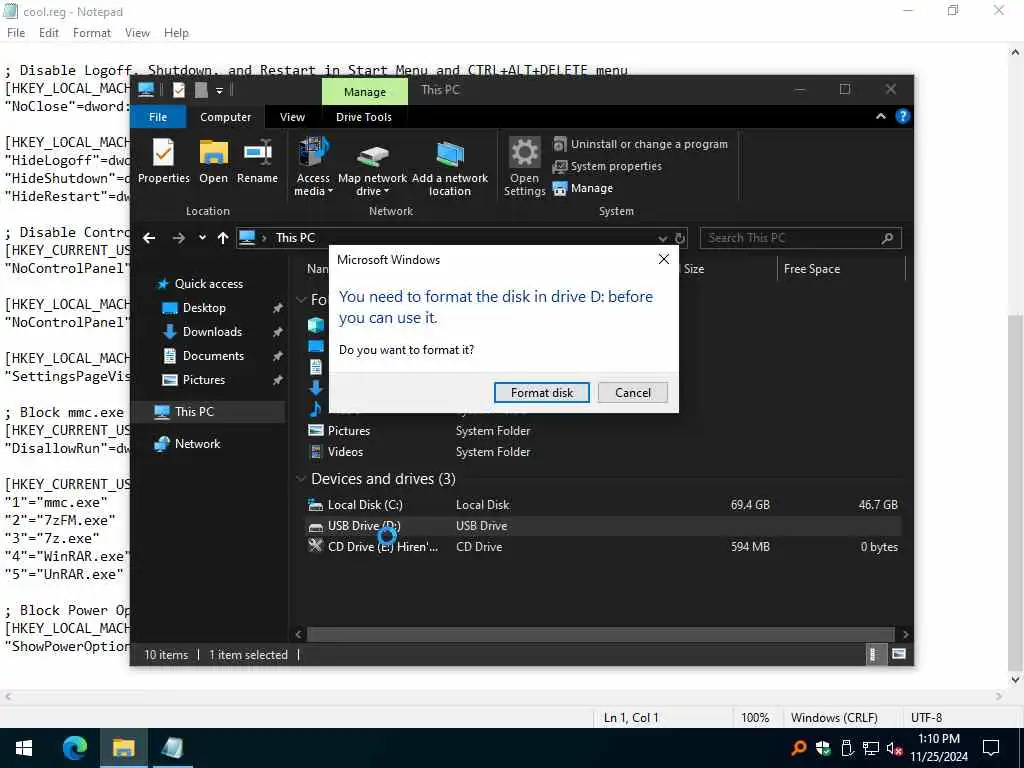Select Local Disk (C:) drive

tap(603, 505)
